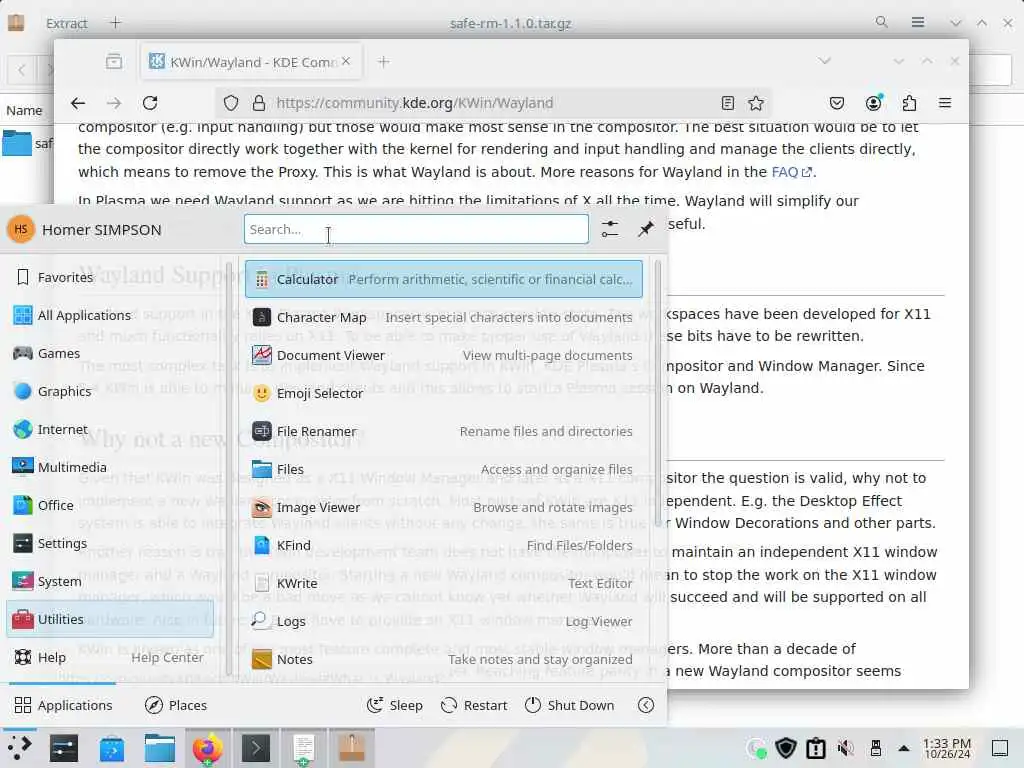Open the Settings category
This screenshot has width=1024, height=768.
[110, 543]
